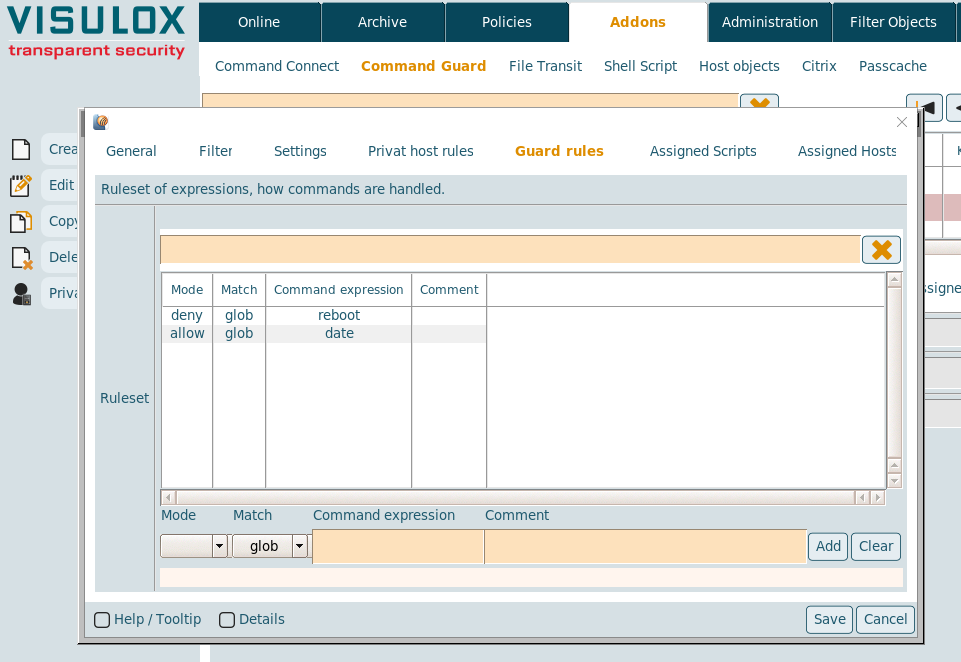Click the Delete document icon in sidebar
This screenshot has width=961, height=662.
(x=21, y=258)
